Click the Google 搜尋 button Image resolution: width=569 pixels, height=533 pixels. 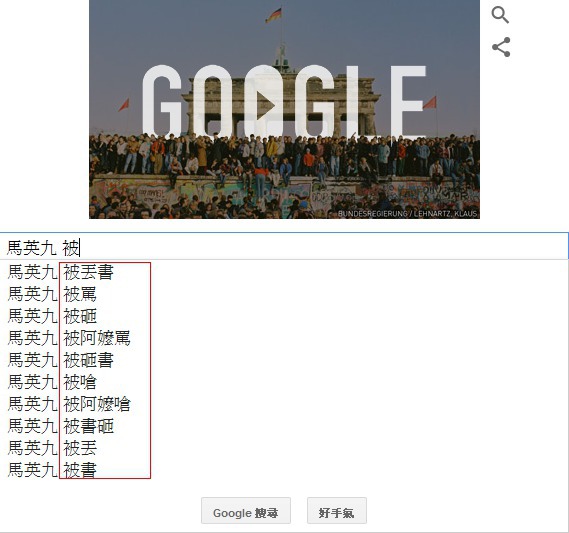(246, 511)
